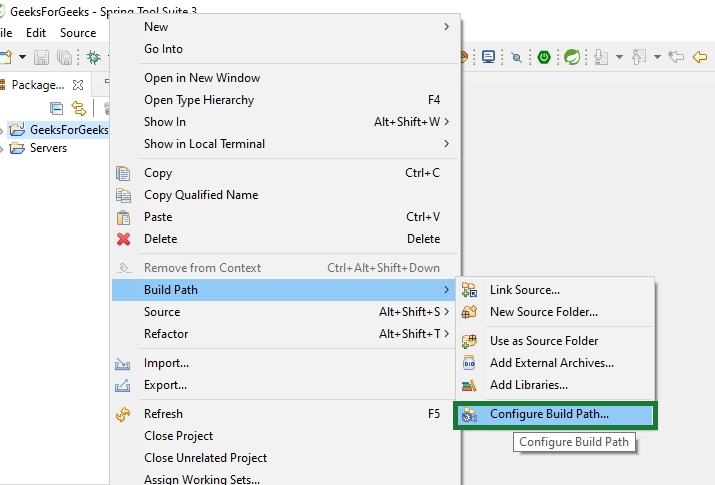
Task: Choose Open Type Hierarchy
Action: point(286,100)
